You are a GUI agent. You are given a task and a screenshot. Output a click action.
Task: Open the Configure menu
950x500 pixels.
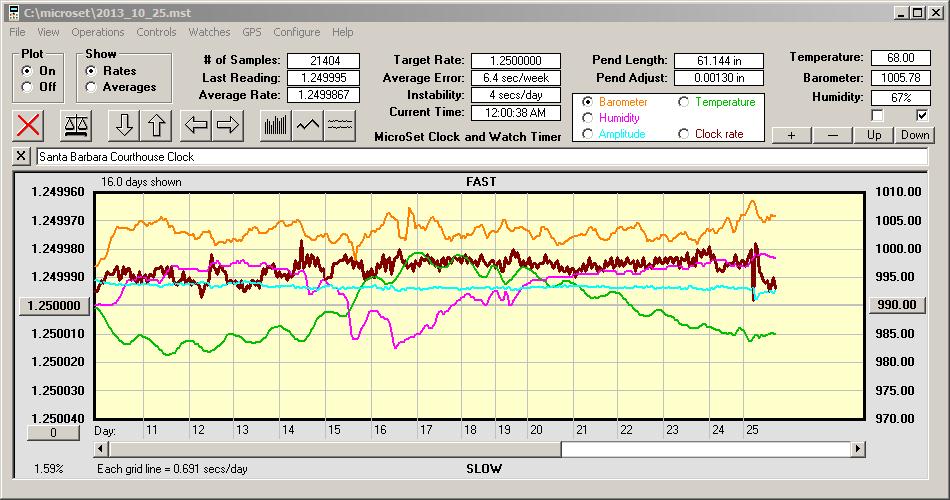point(296,32)
